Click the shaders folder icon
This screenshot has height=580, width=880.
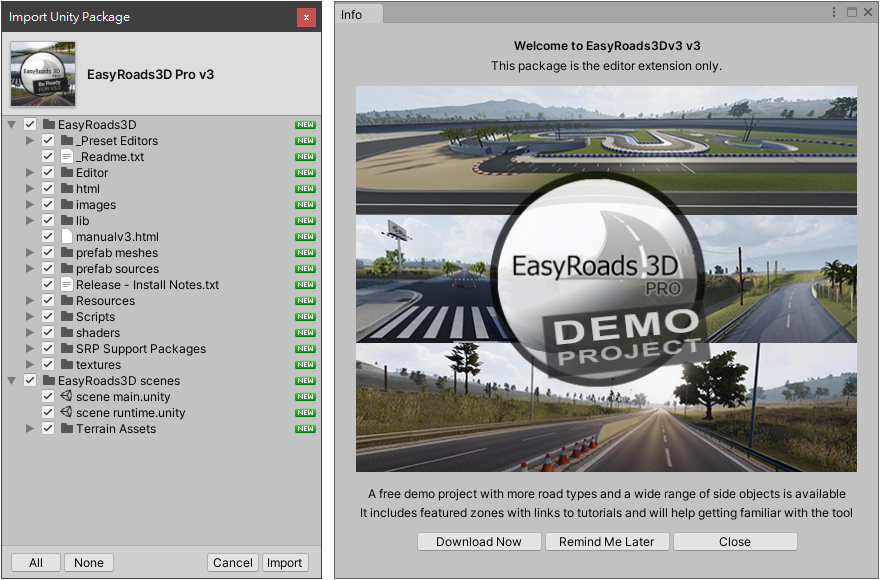click(x=66, y=333)
